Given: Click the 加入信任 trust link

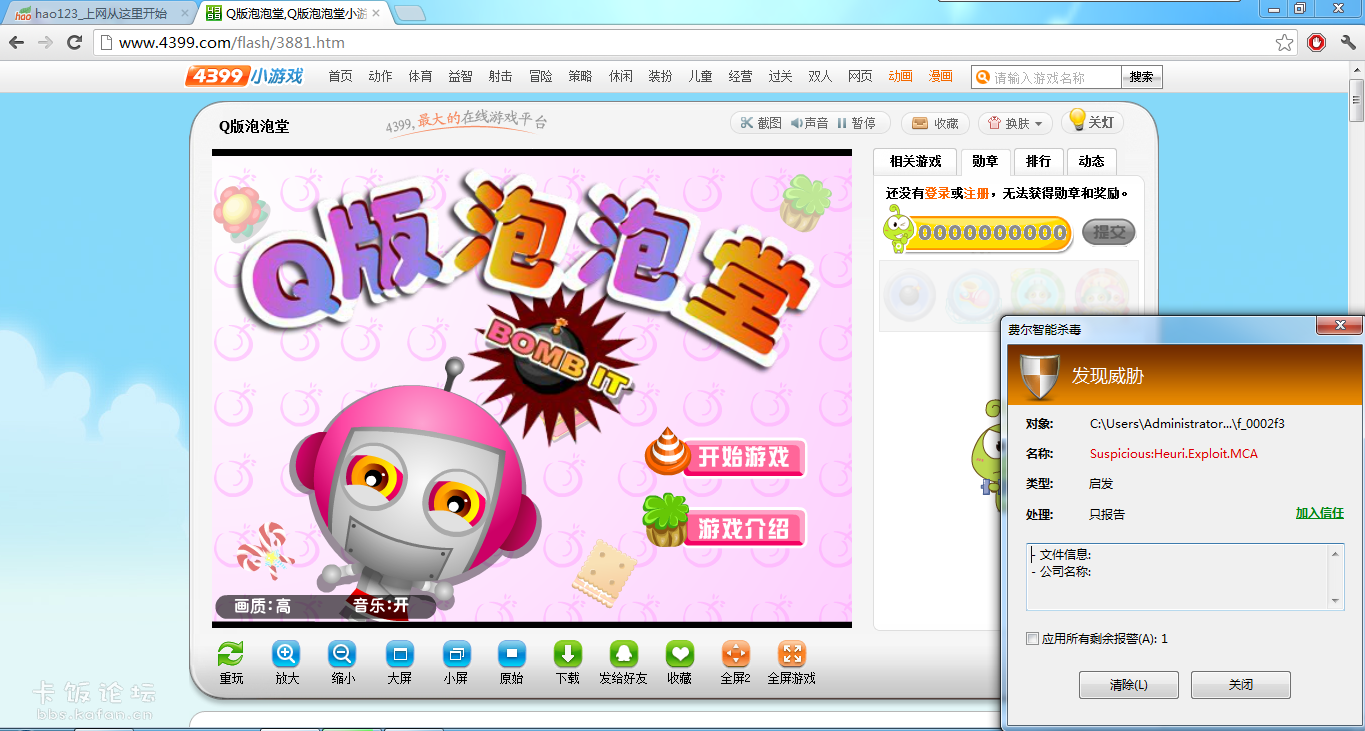Looking at the screenshot, I should (1319, 513).
